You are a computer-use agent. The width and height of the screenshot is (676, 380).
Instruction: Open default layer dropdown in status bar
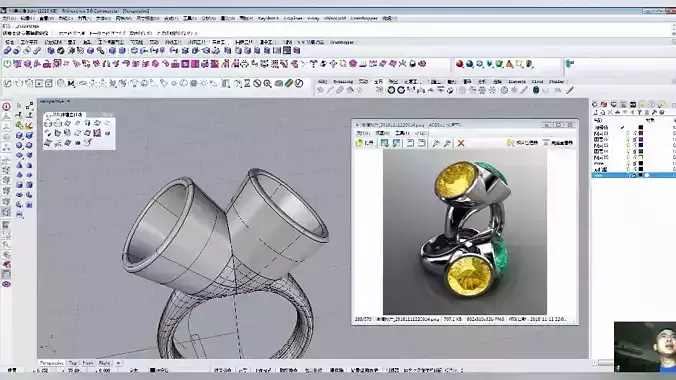pyautogui.click(x=159, y=370)
